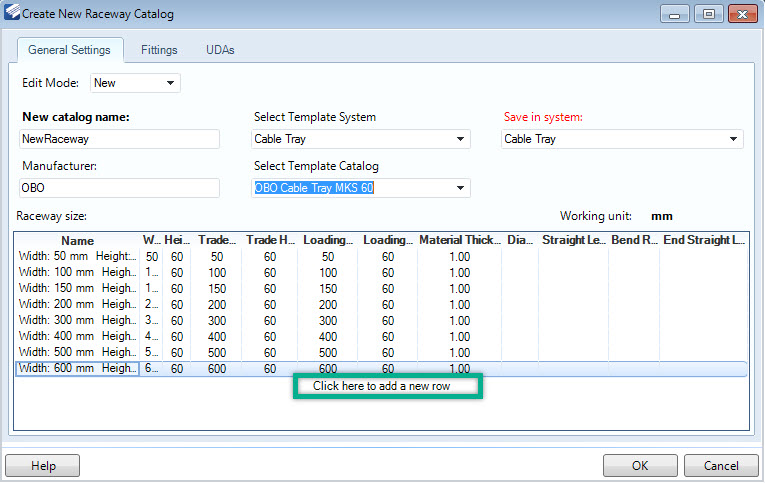This screenshot has width=765, height=483.
Task: Click the Bend R... column header
Action: (x=634, y=240)
